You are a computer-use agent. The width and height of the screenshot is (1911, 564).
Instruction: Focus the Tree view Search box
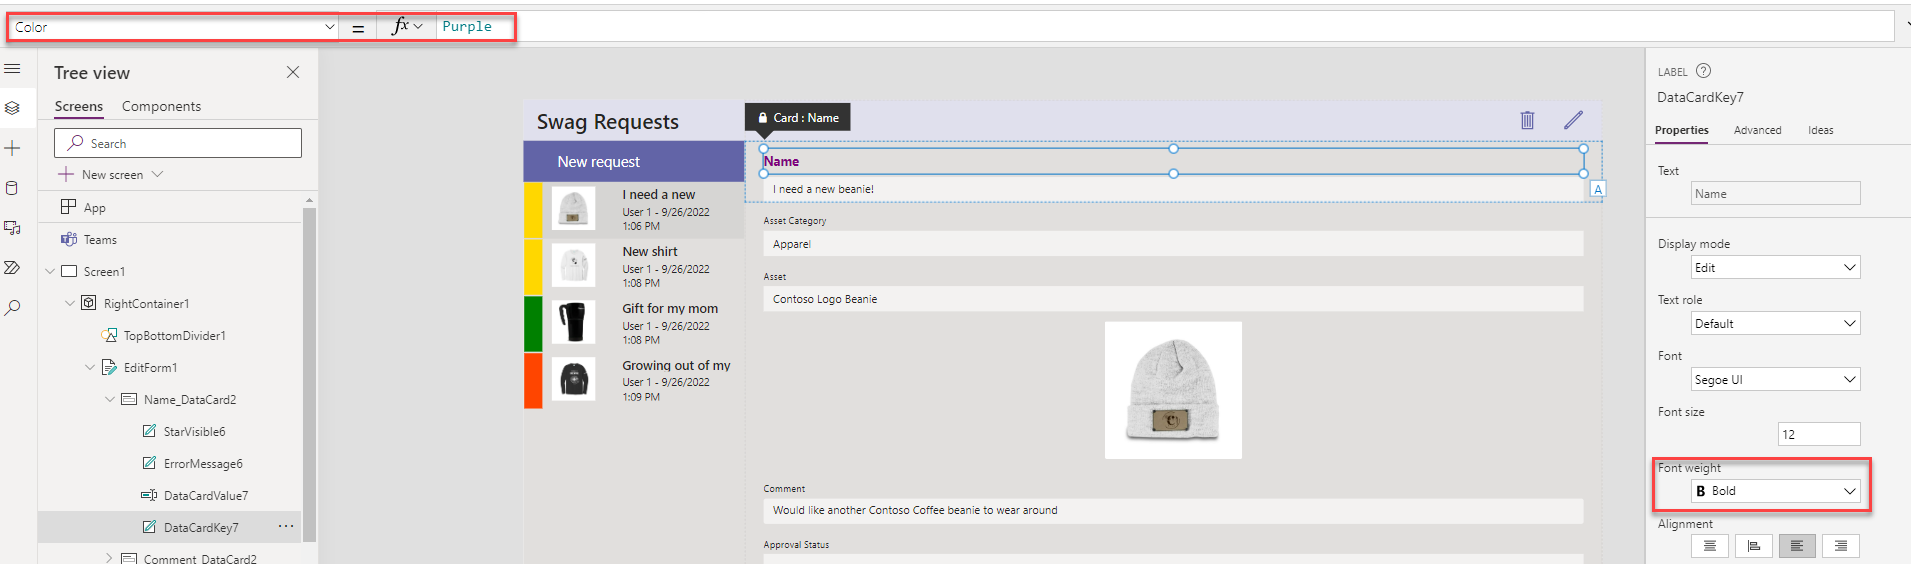[178, 143]
